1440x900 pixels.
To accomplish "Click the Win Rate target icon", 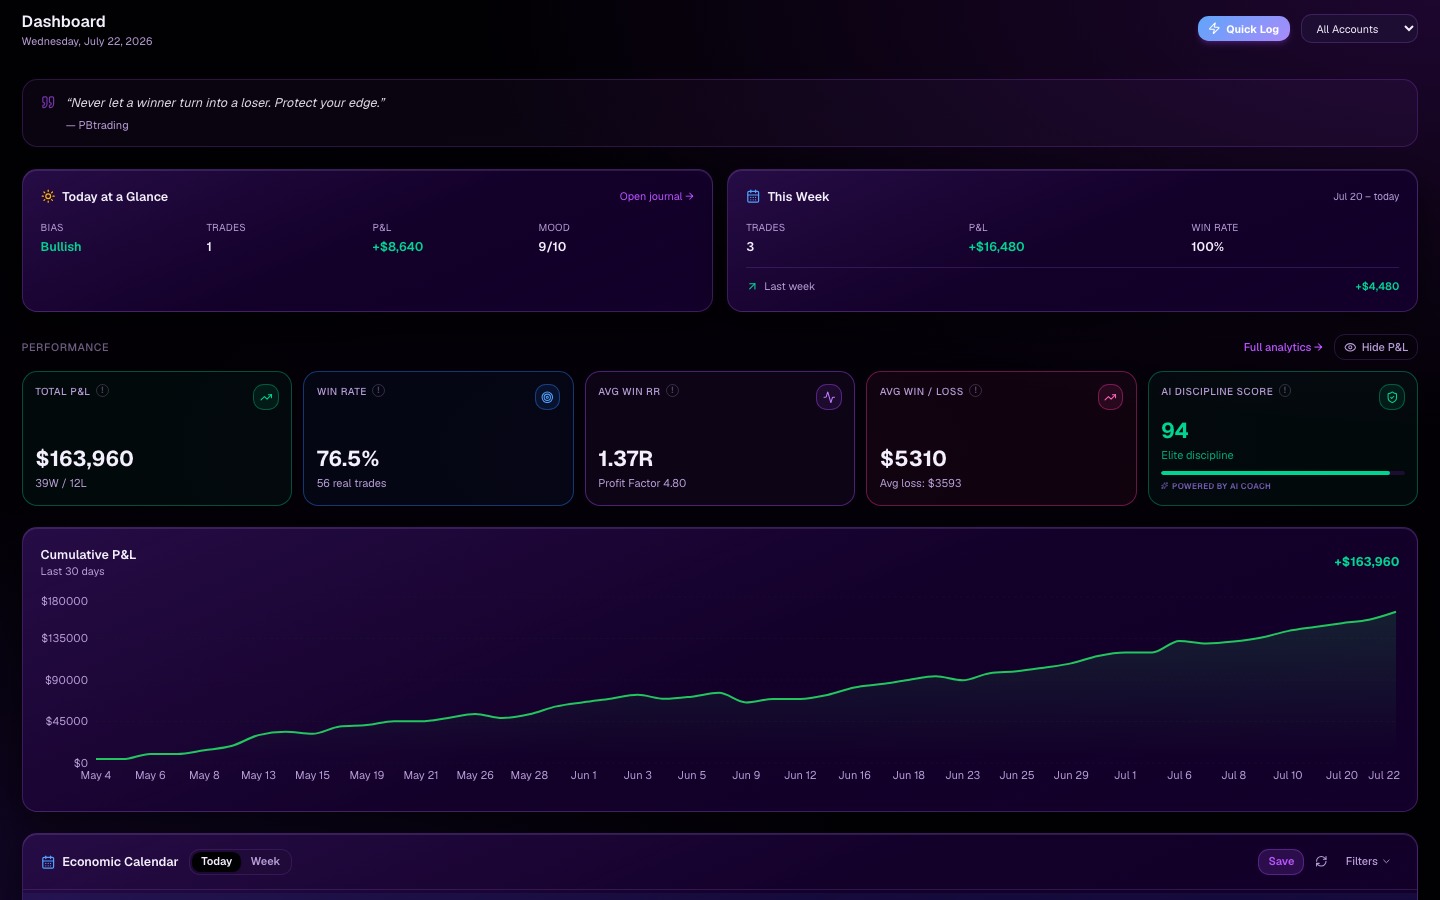I will pyautogui.click(x=547, y=397).
